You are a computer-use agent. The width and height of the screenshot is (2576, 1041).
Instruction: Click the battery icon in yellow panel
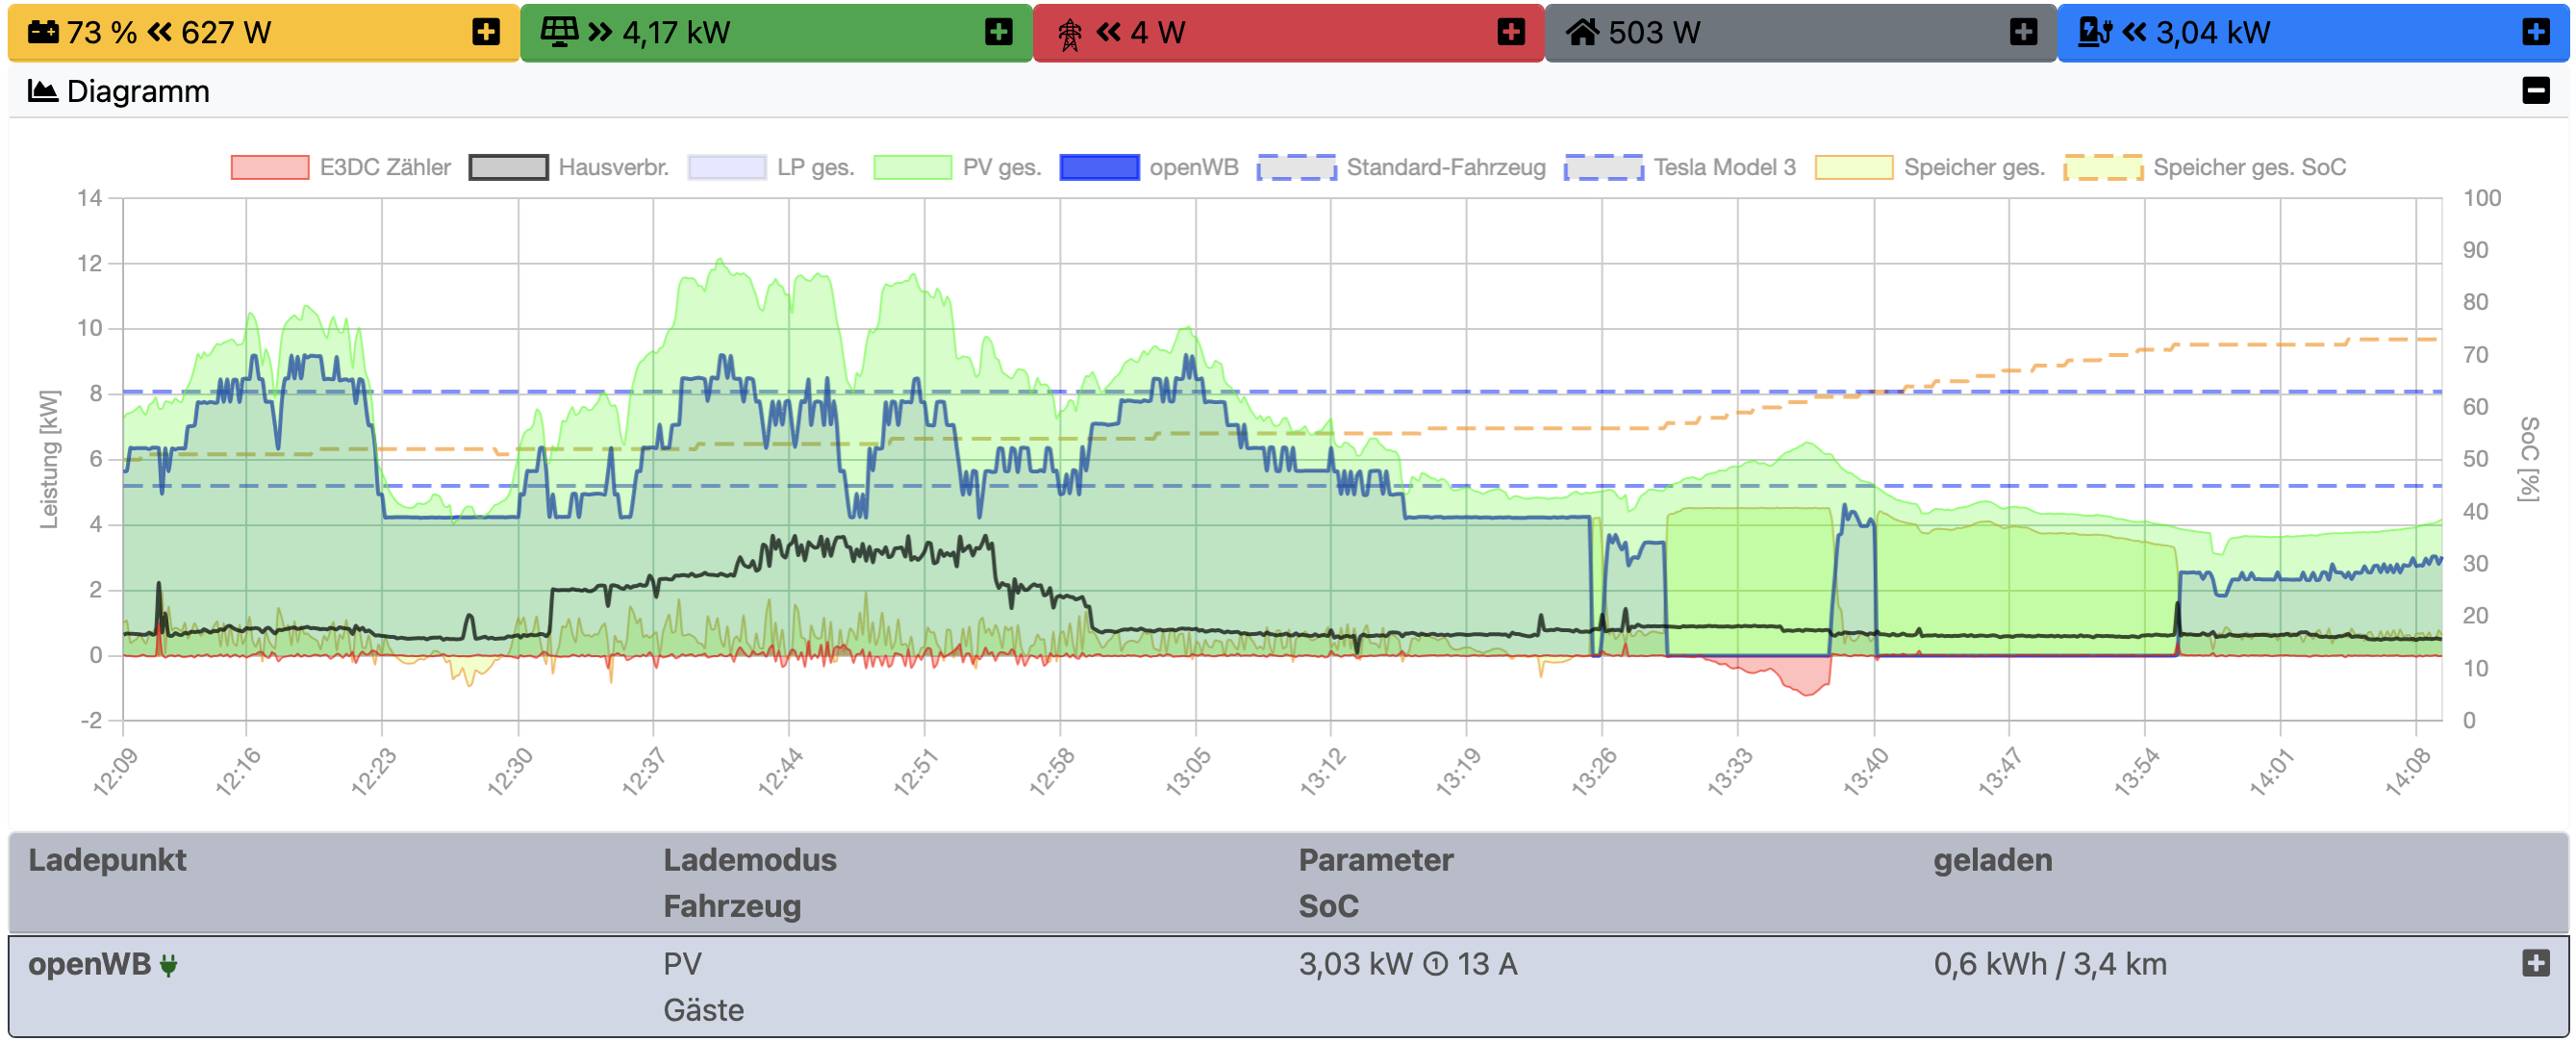[43, 32]
